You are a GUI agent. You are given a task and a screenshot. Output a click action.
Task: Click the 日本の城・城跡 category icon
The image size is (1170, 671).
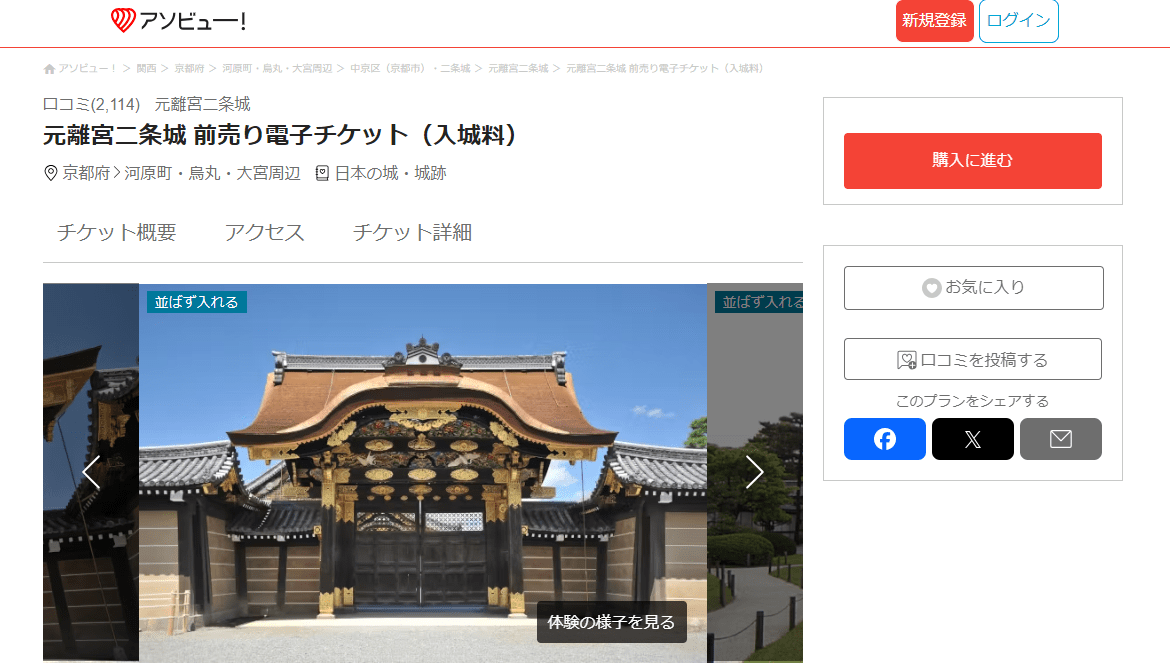coord(321,172)
